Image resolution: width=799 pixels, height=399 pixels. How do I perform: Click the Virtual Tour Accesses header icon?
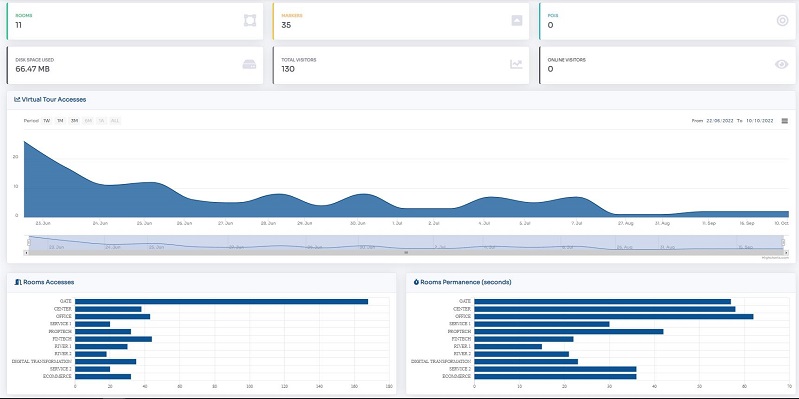17,99
